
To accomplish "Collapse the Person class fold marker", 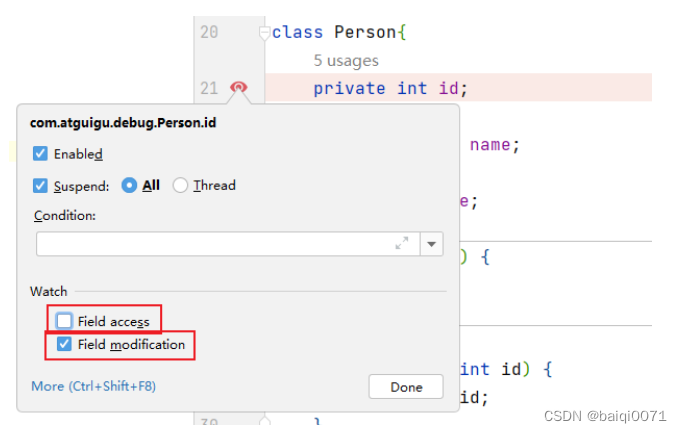I will [x=264, y=33].
